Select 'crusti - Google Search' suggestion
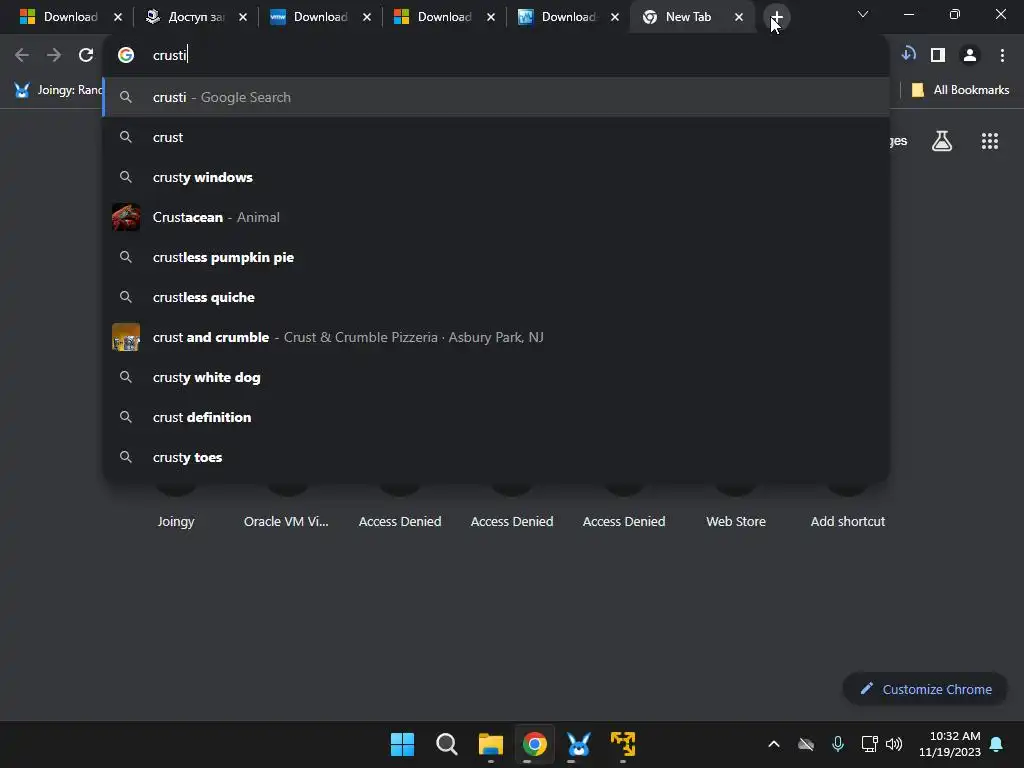Image resolution: width=1024 pixels, height=768 pixels. (496, 97)
